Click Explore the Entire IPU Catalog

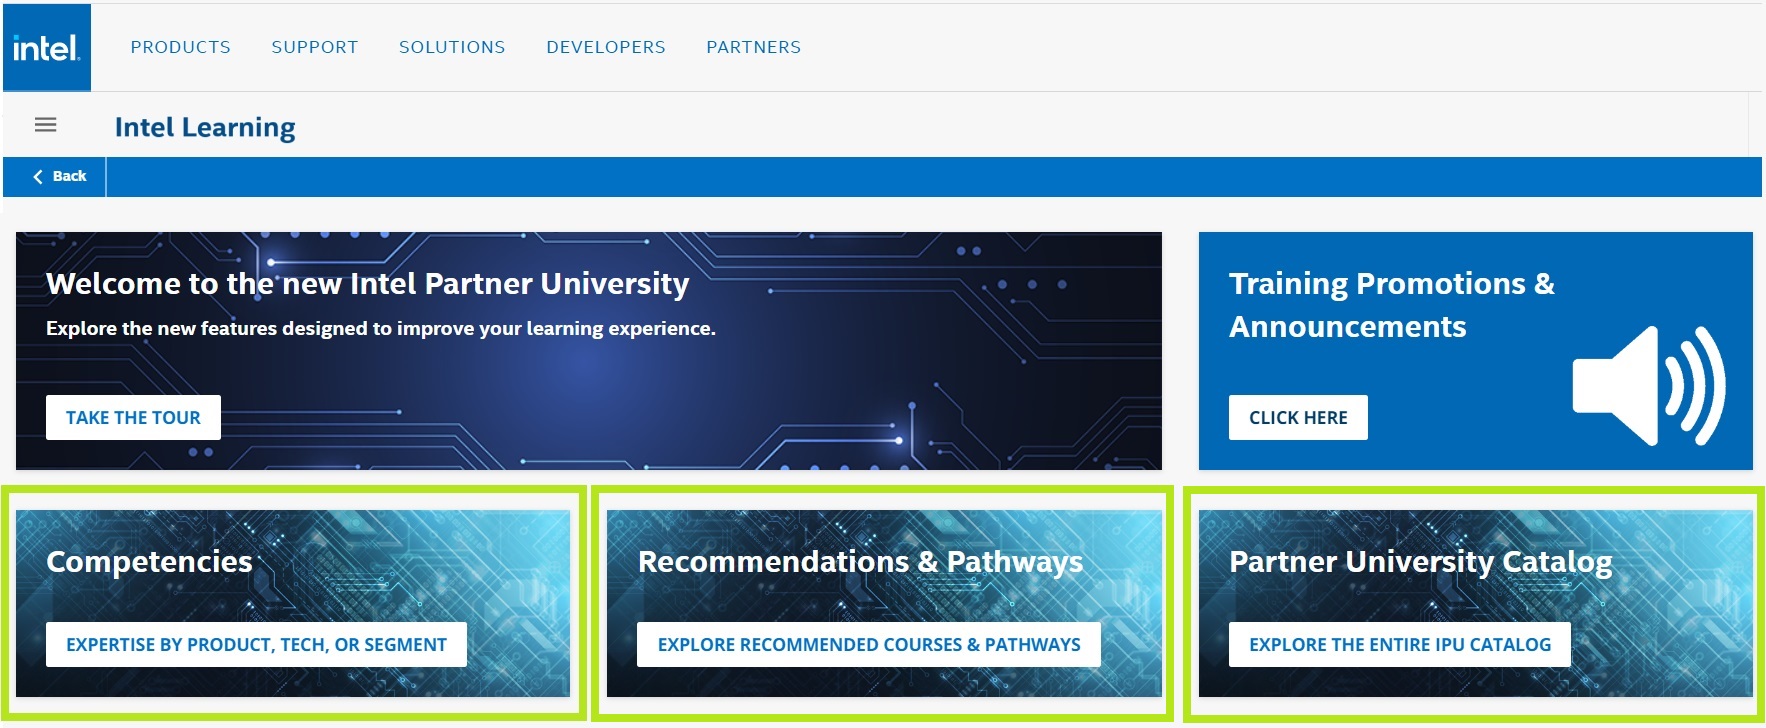[x=1400, y=645]
